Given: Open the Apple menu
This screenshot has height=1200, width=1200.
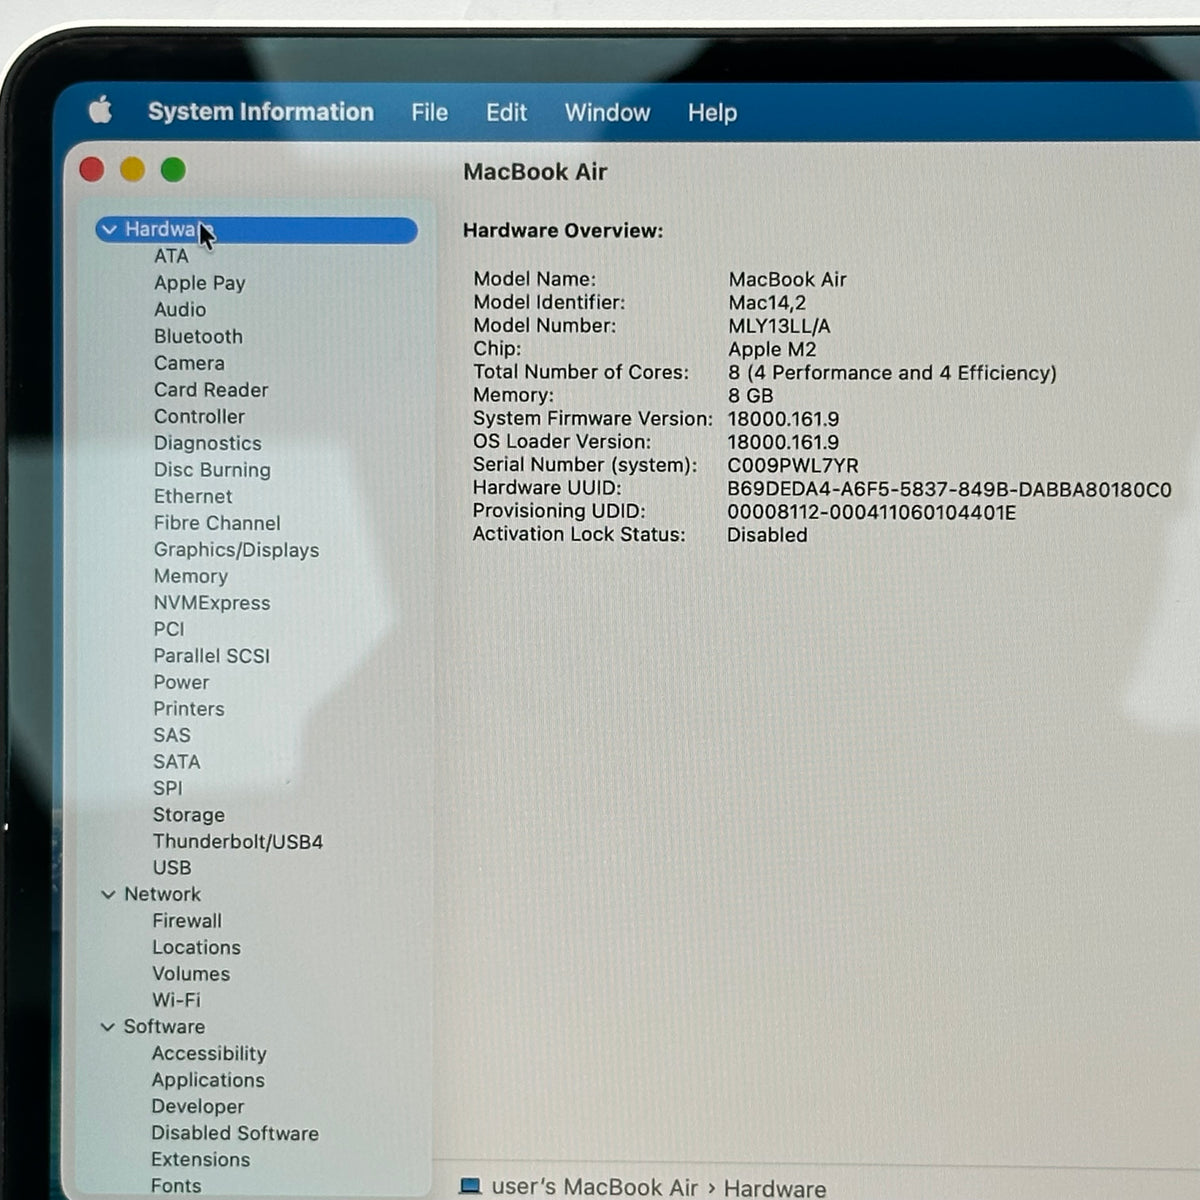Looking at the screenshot, I should [100, 110].
